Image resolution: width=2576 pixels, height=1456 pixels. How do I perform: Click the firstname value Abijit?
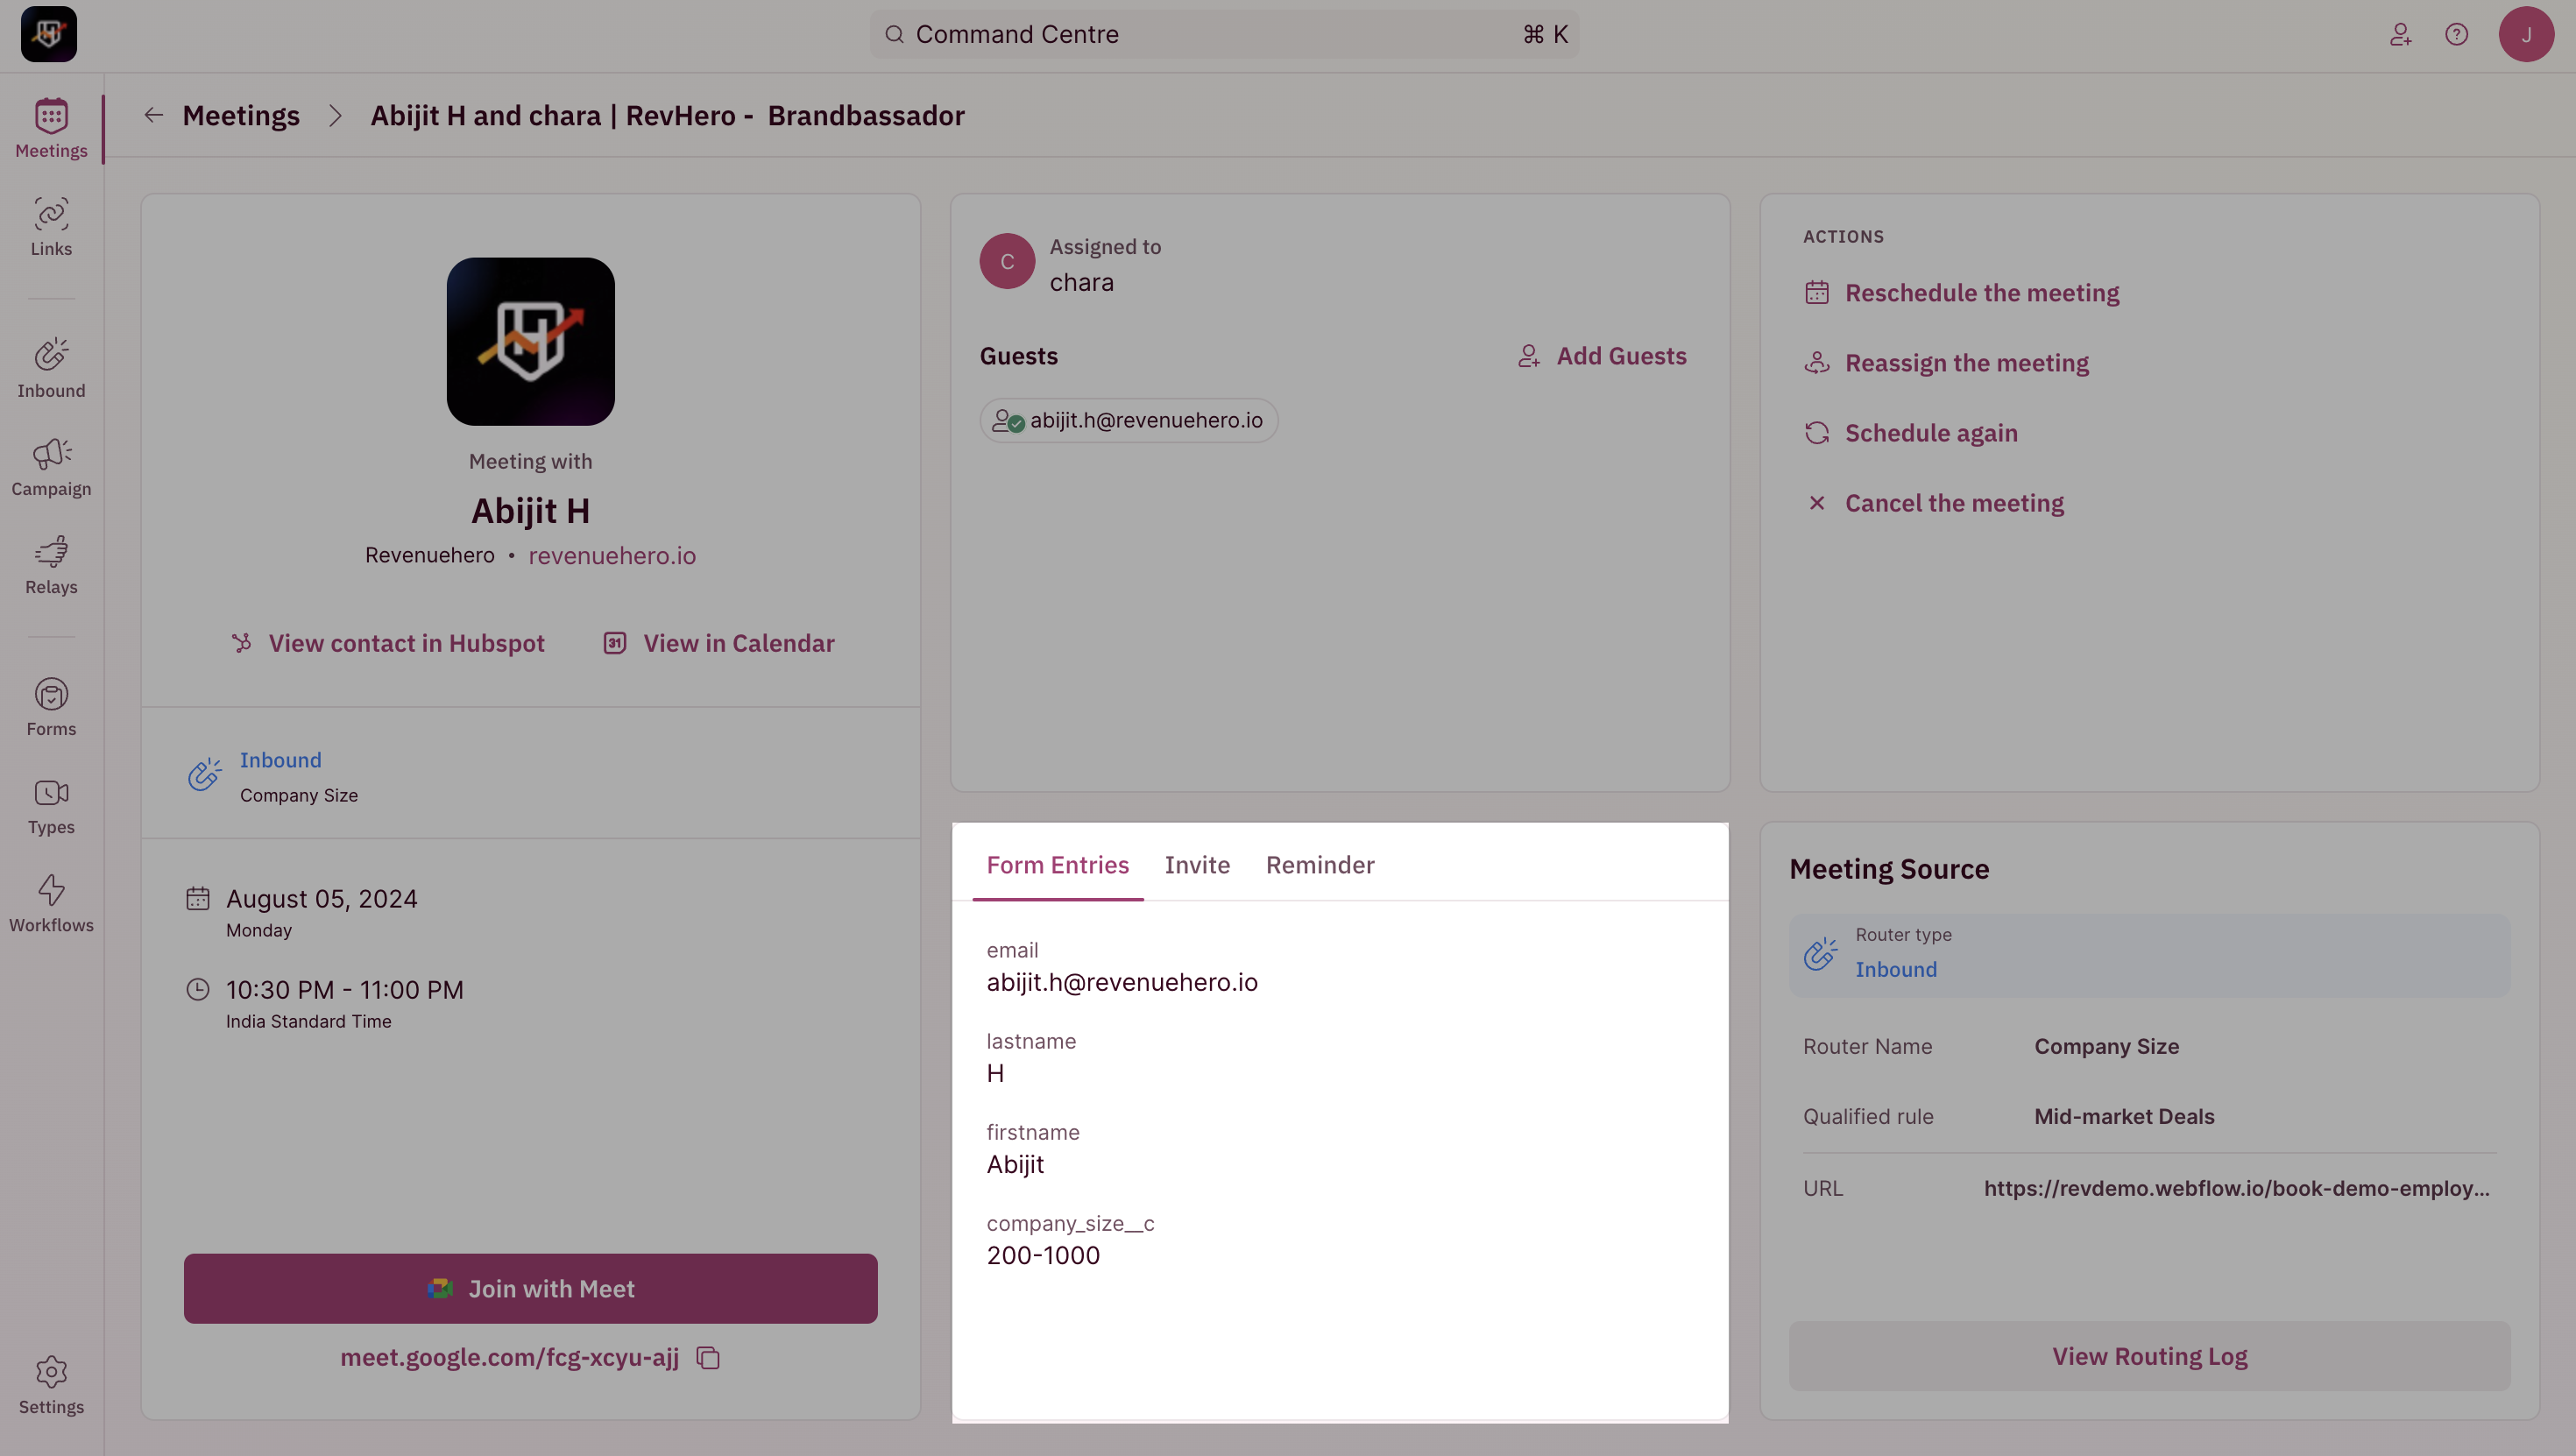pyautogui.click(x=1015, y=1164)
